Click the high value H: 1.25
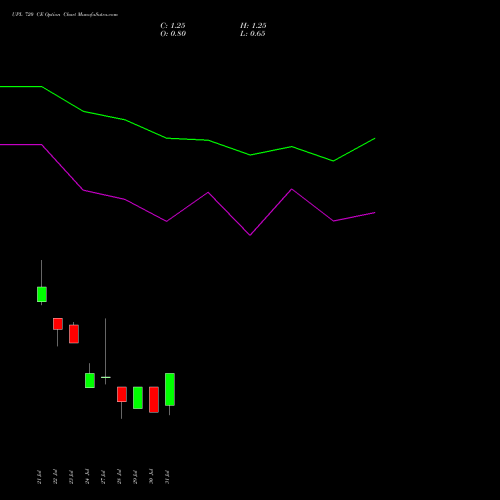500x500 pixels. [x=253, y=26]
